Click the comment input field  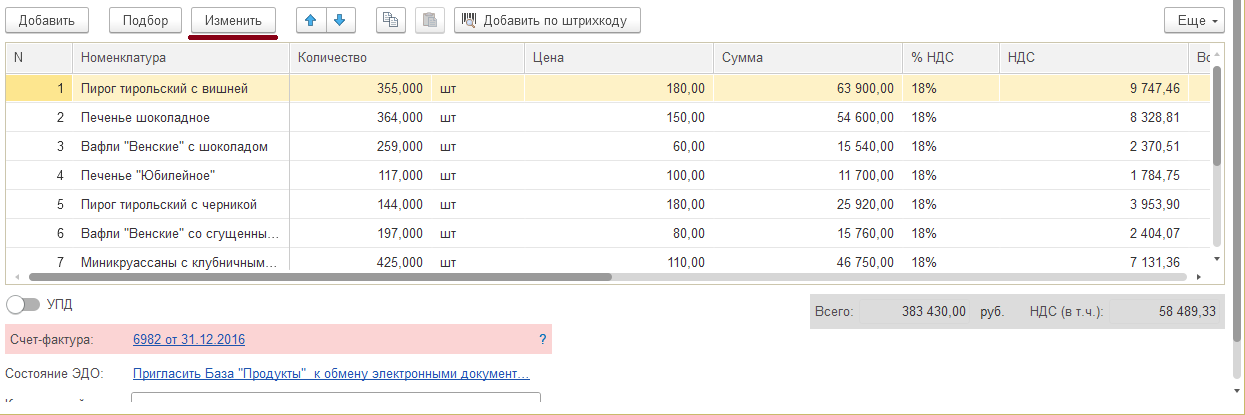pos(335,399)
